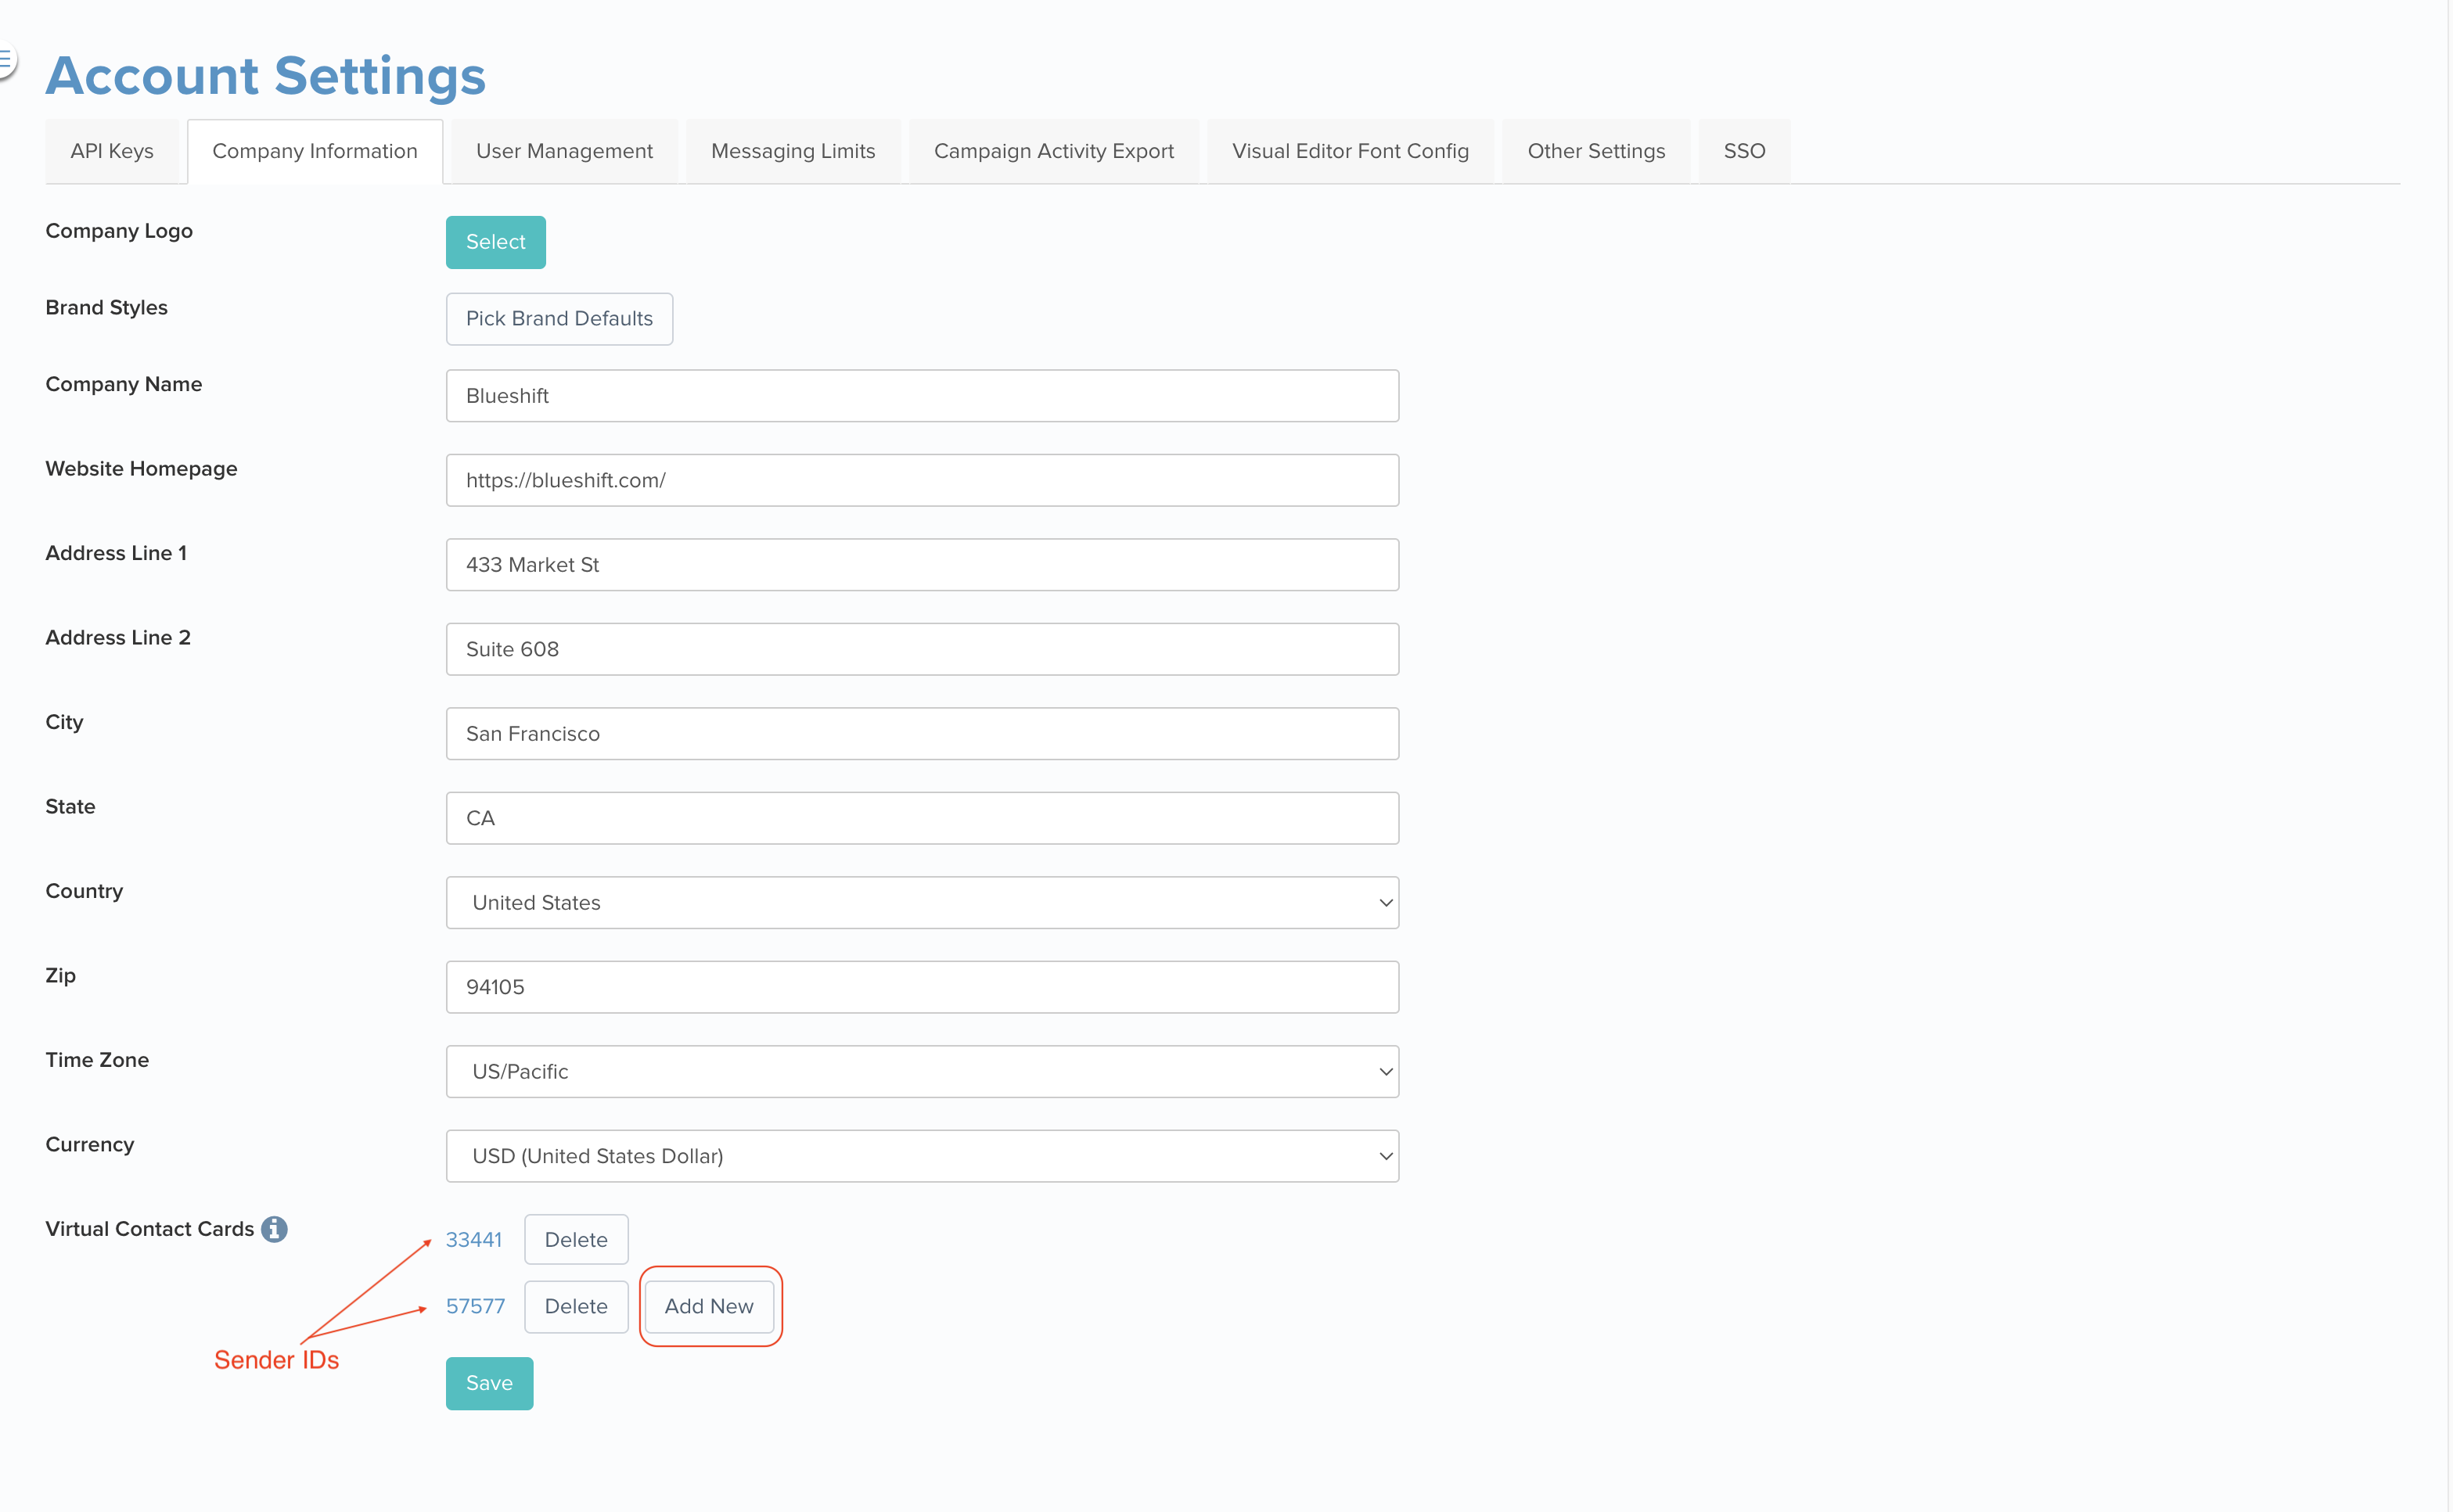The image size is (2453, 1512).
Task: Focus the Website Homepage field
Action: [x=921, y=481]
